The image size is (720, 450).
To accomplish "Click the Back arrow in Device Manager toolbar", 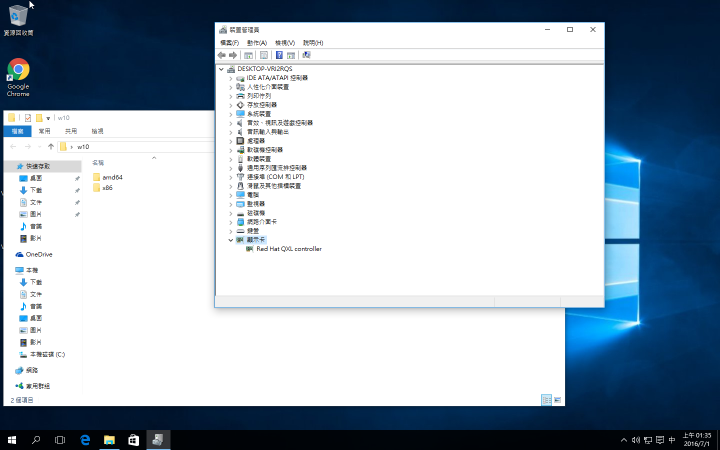I will click(x=221, y=55).
